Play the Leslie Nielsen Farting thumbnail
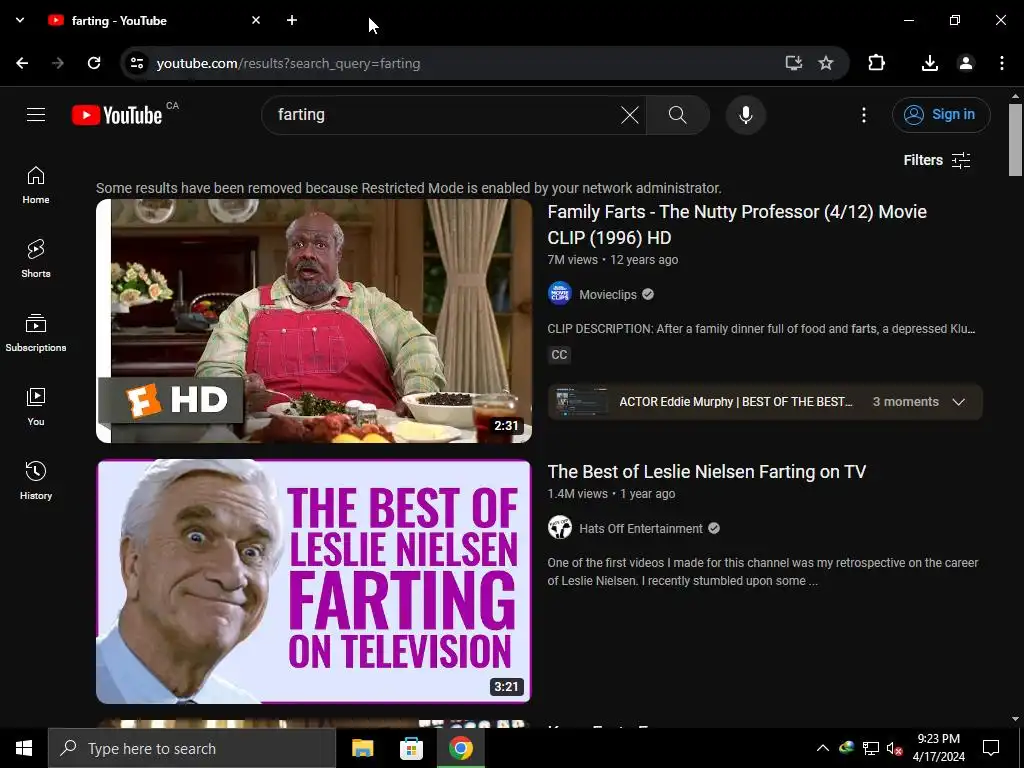Image resolution: width=1024 pixels, height=768 pixels. (314, 581)
